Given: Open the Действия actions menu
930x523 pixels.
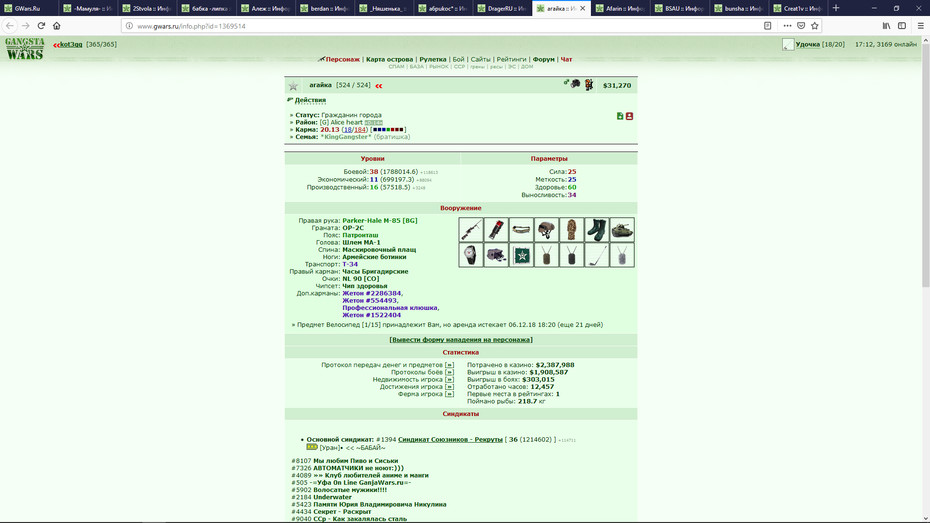Looking at the screenshot, I should click(310, 100).
